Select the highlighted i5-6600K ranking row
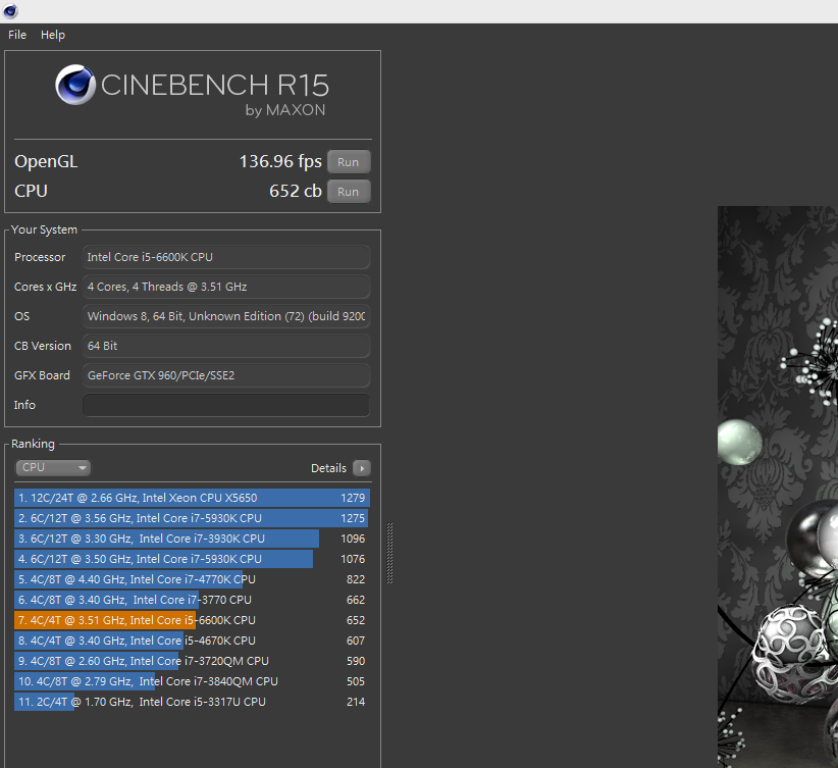 pyautogui.click(x=192, y=620)
